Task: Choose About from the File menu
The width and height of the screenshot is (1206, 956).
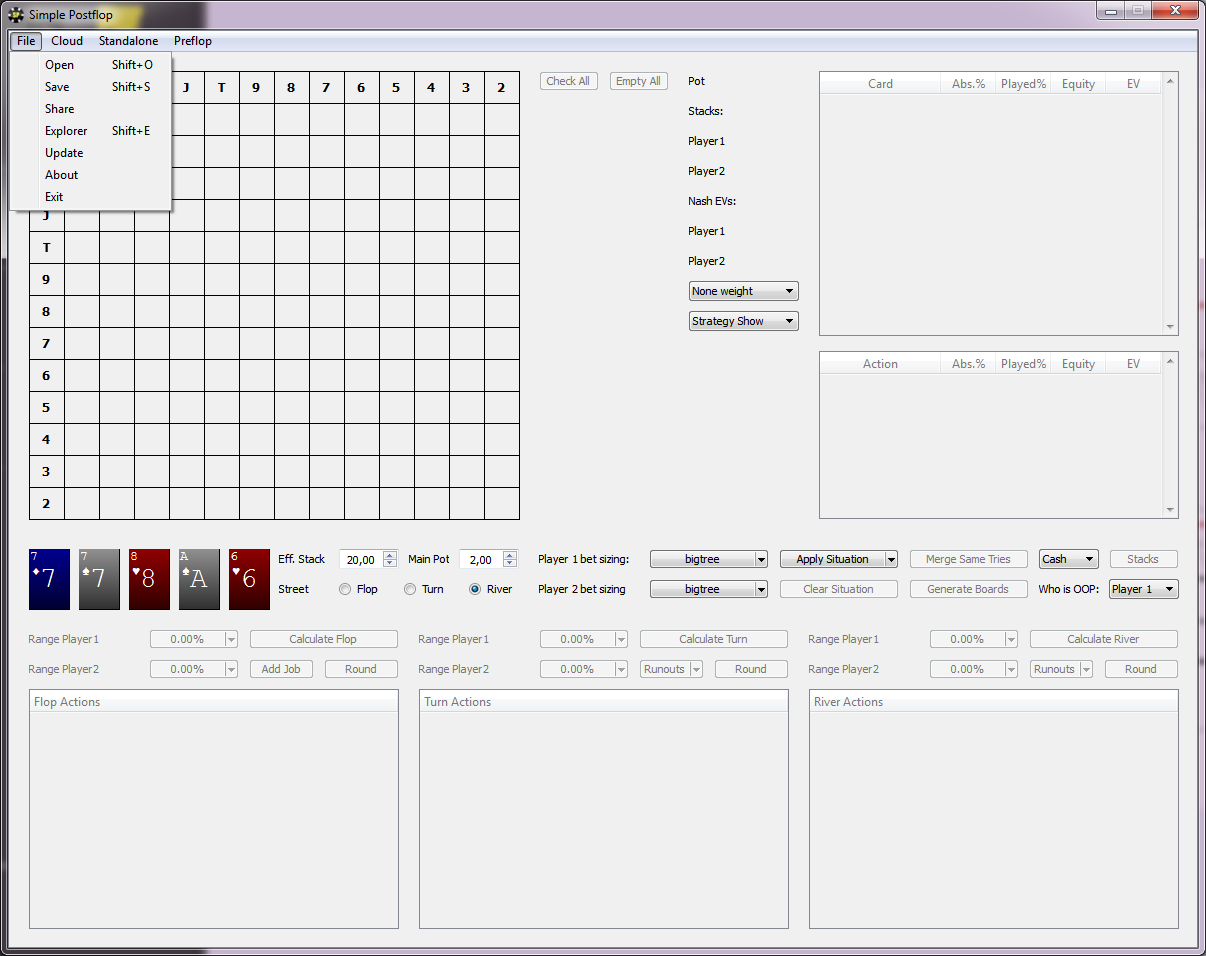Action: [x=91, y=175]
